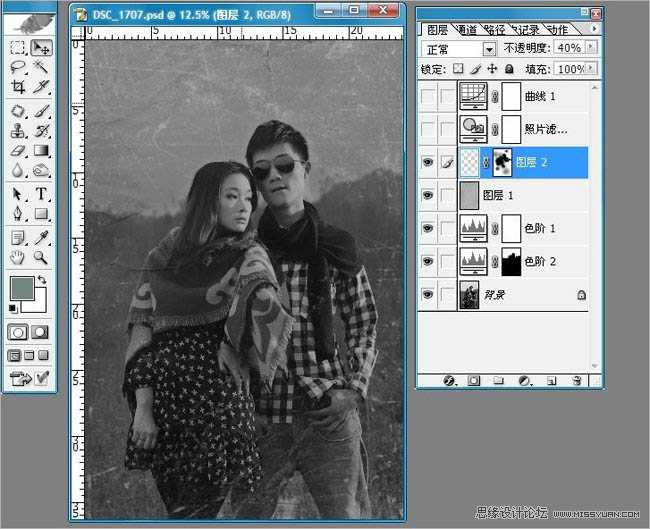Screen dimensions: 650x529
Task: Reset default foreground and background colors
Action: pos(13,308)
